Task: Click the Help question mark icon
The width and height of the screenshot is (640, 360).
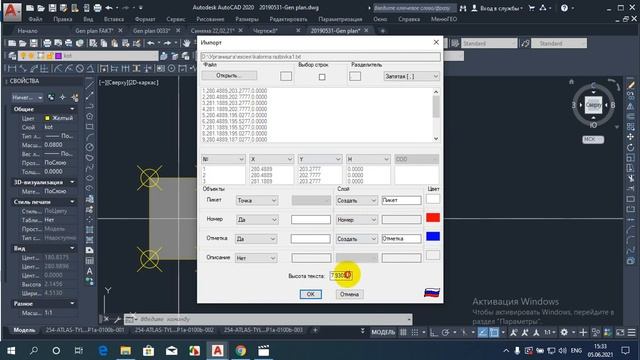Action: [x=564, y=8]
